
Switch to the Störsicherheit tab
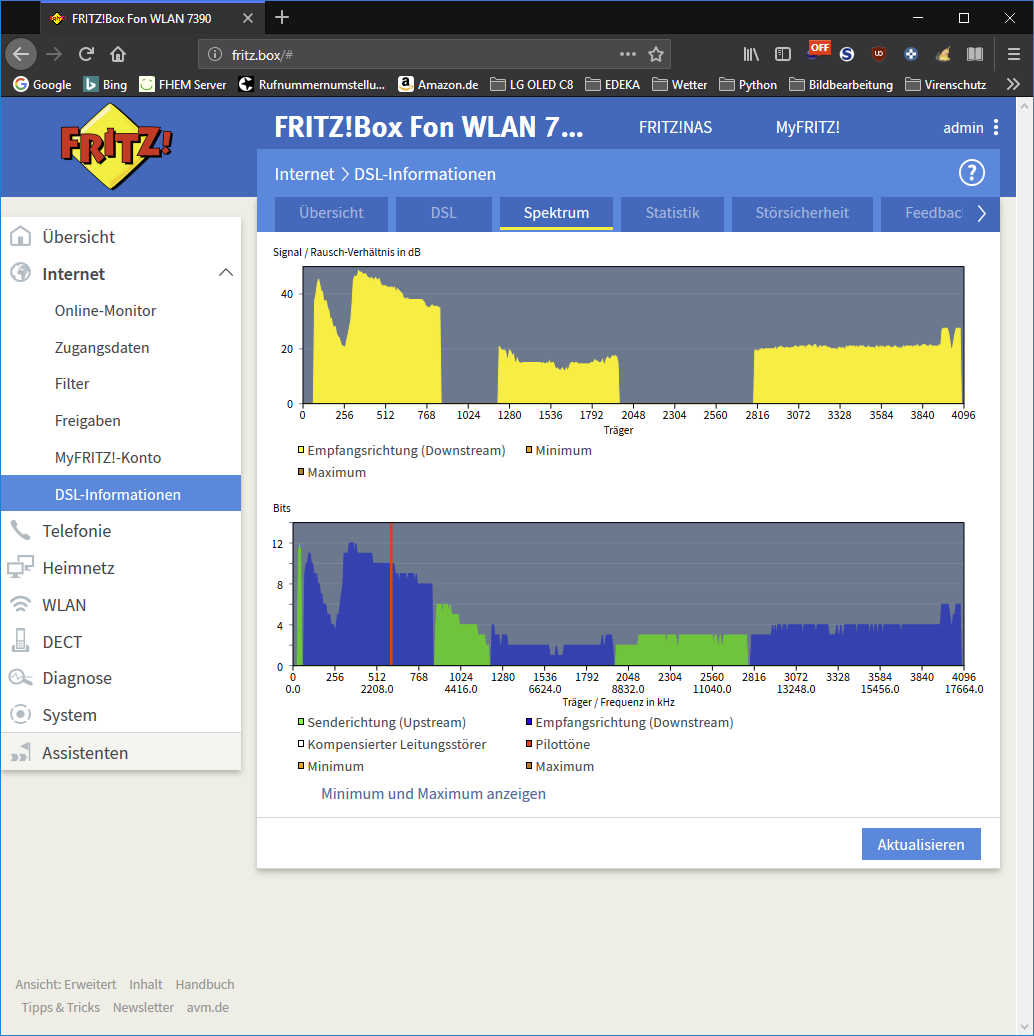pos(802,213)
